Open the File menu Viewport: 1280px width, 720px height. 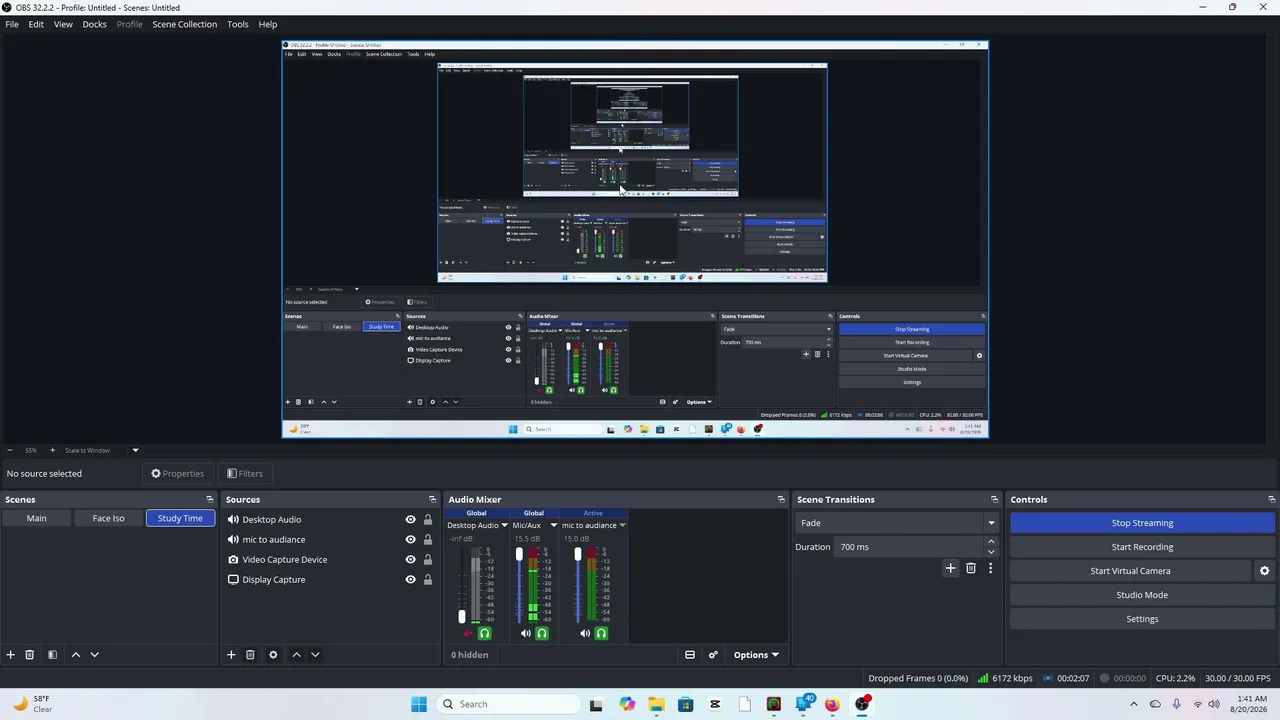point(12,24)
